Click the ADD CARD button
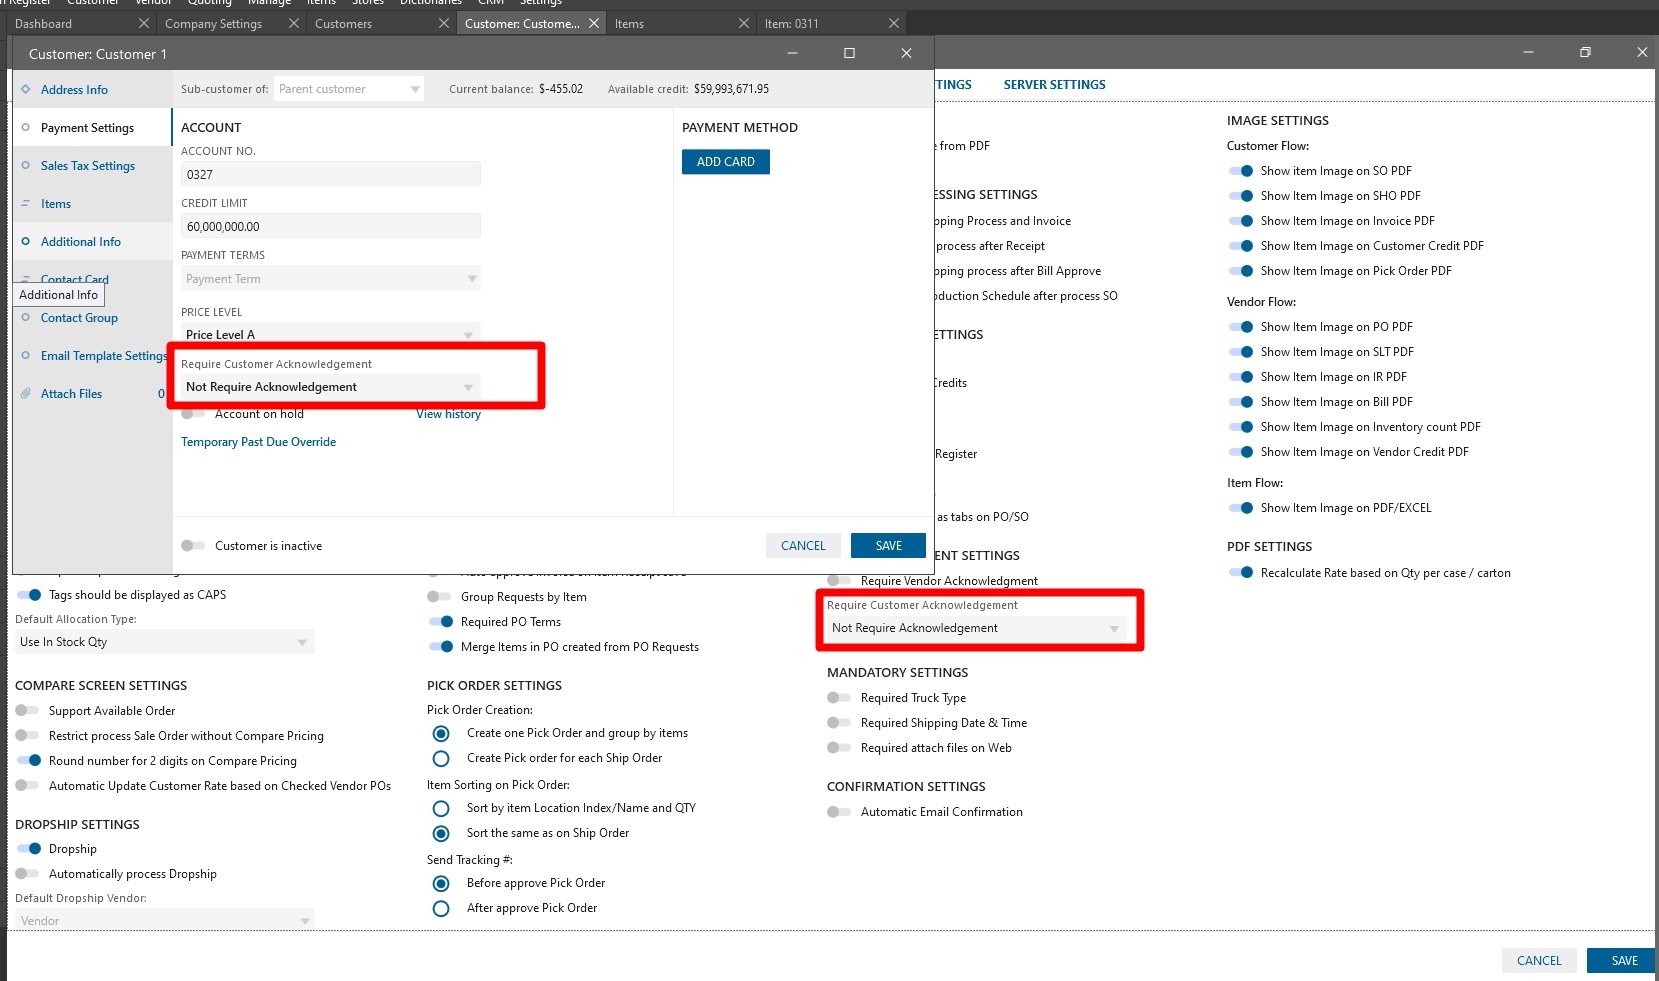Image resolution: width=1659 pixels, height=981 pixels. (x=725, y=162)
